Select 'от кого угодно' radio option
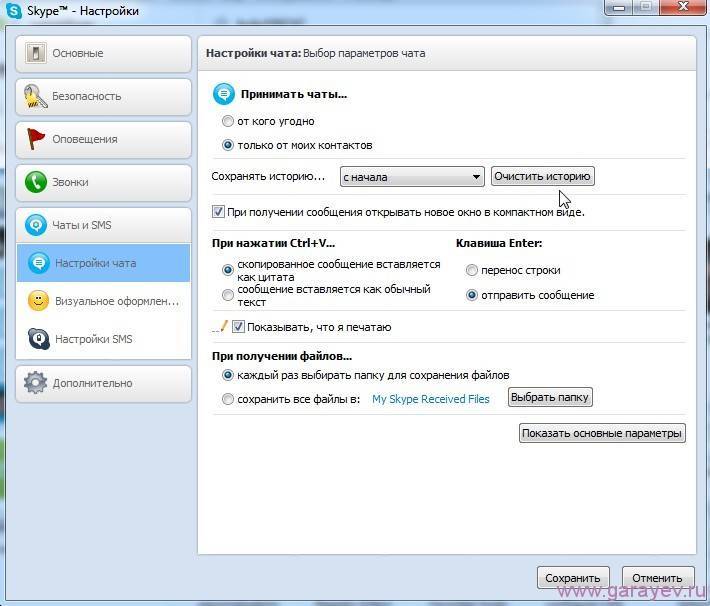710x606 pixels. [x=227, y=121]
